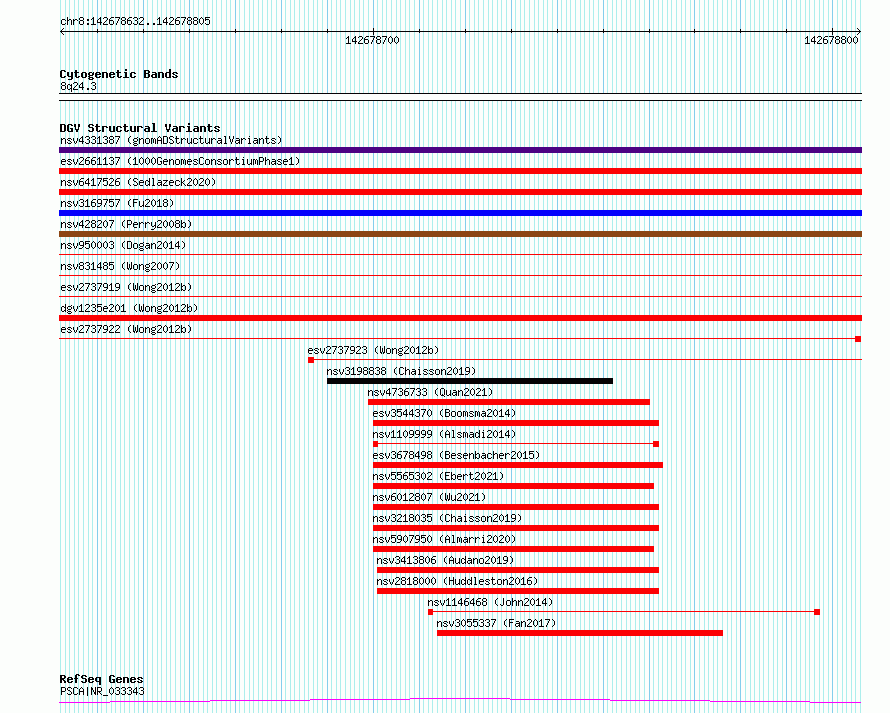Click the esv3678498 Besenbacher2015 label
This screenshot has width=890, height=713.
(x=456, y=455)
